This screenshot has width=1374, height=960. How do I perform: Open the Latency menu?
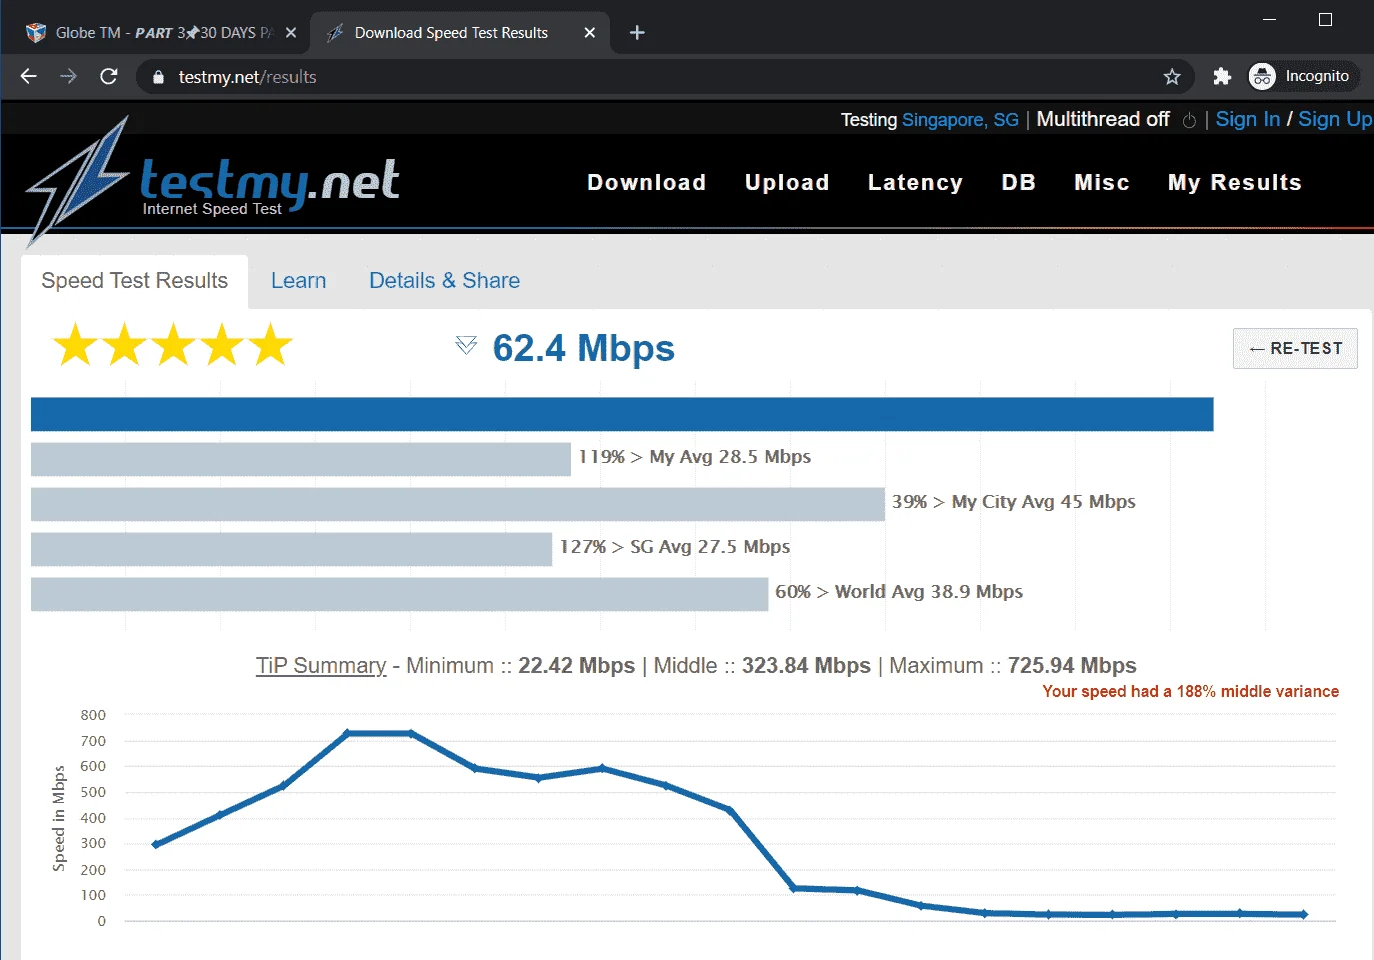915,183
